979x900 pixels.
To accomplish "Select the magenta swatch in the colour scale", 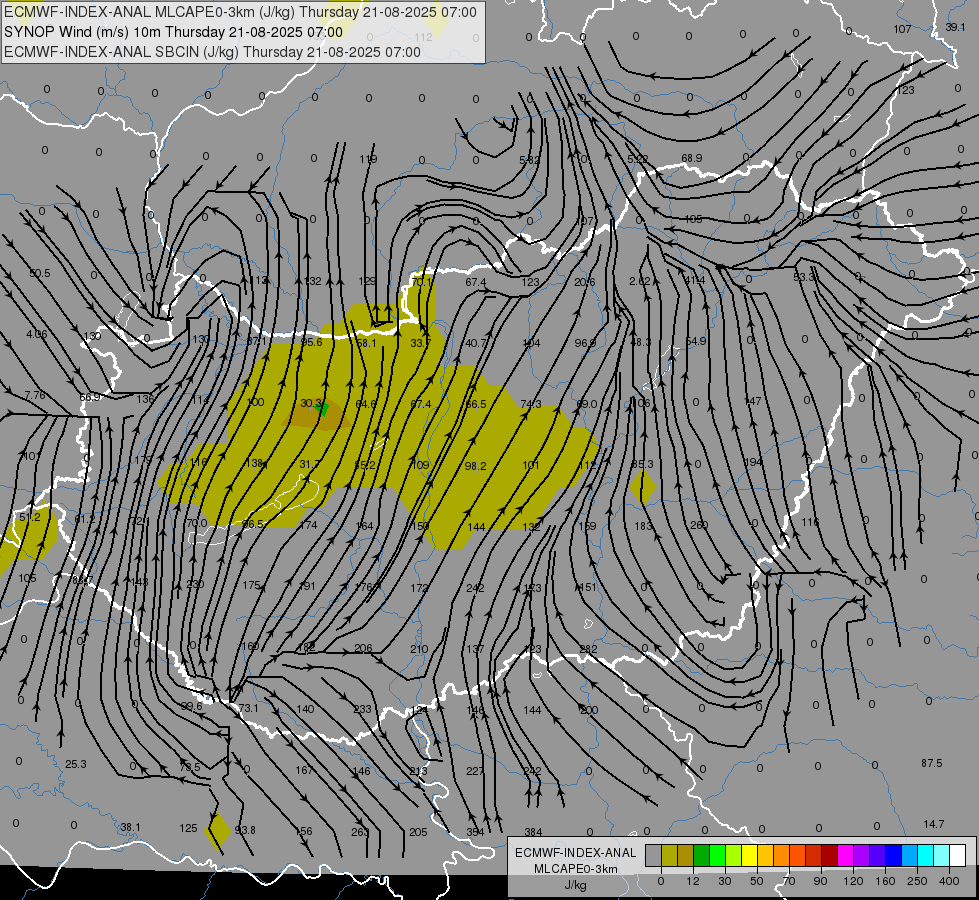I will 846,856.
